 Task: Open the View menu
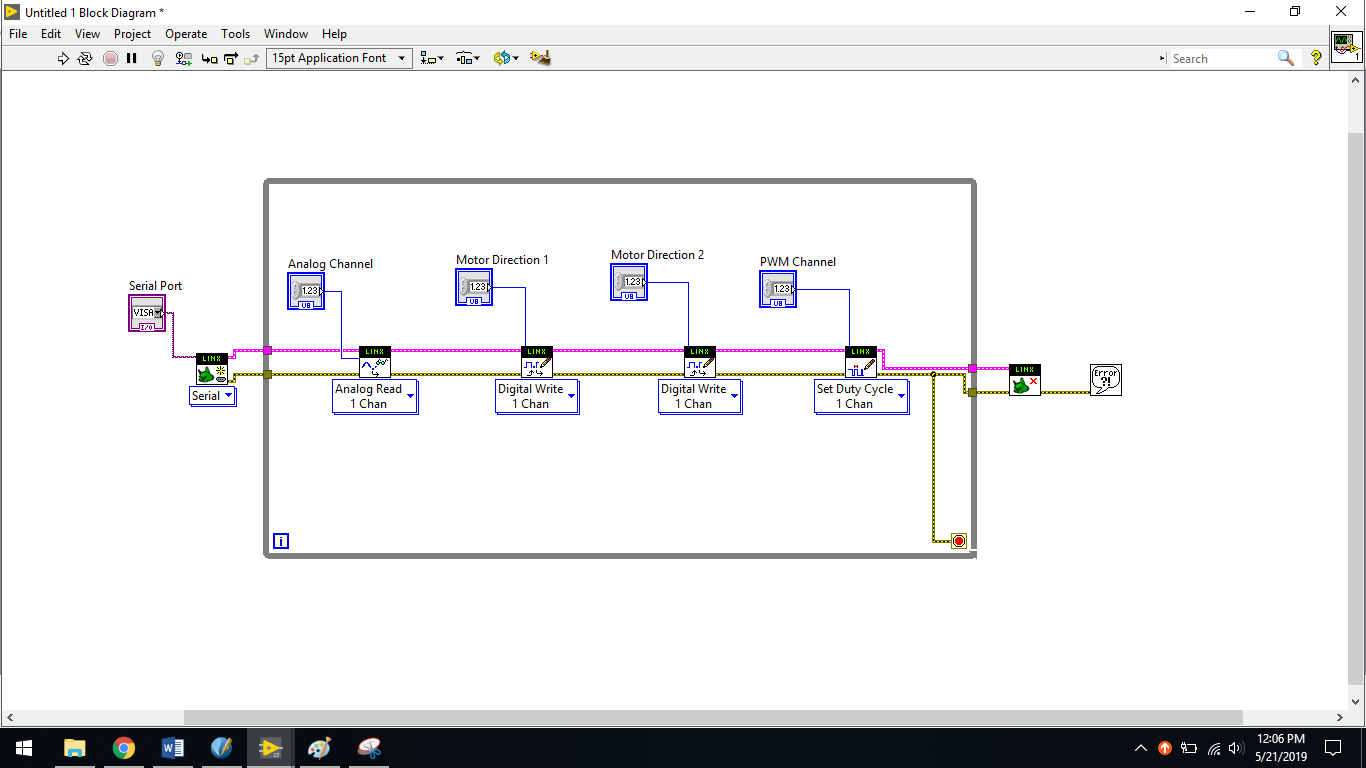pos(87,33)
